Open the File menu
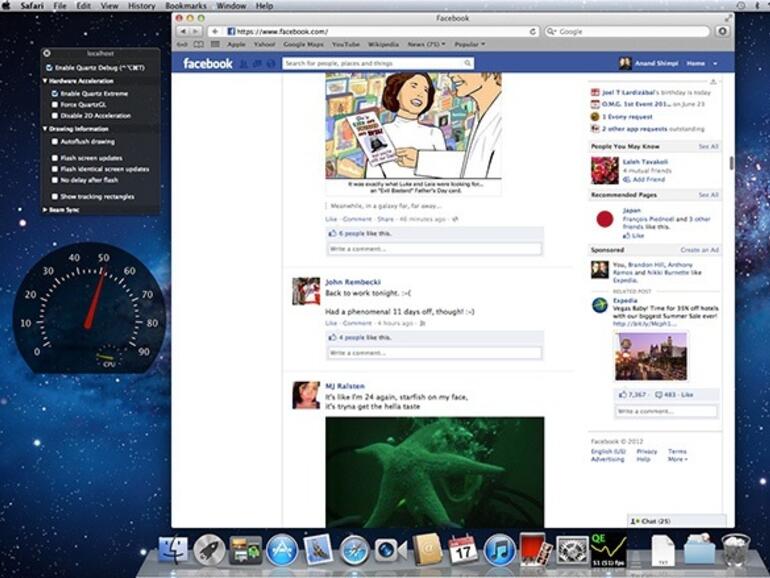Viewport: 770px width, 578px height. coord(59,6)
